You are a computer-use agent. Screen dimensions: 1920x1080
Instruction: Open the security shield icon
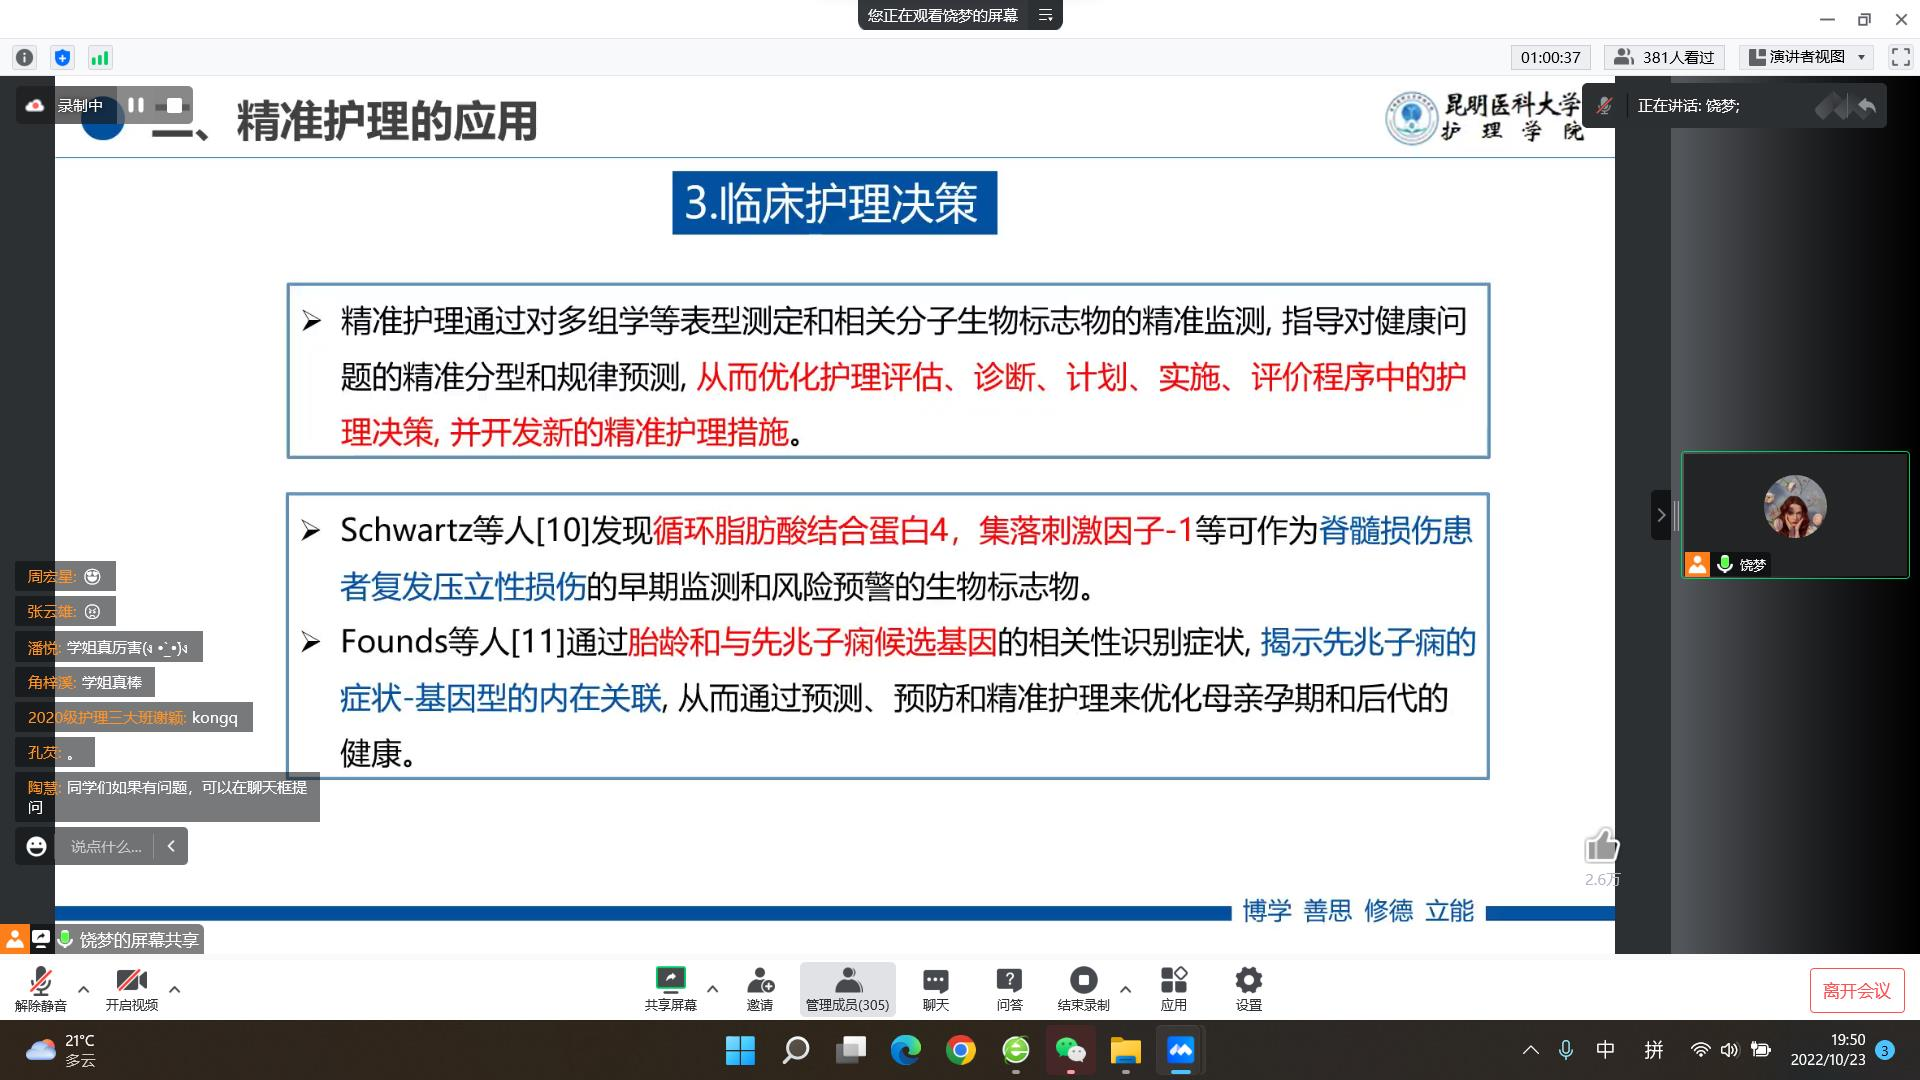pyautogui.click(x=62, y=58)
